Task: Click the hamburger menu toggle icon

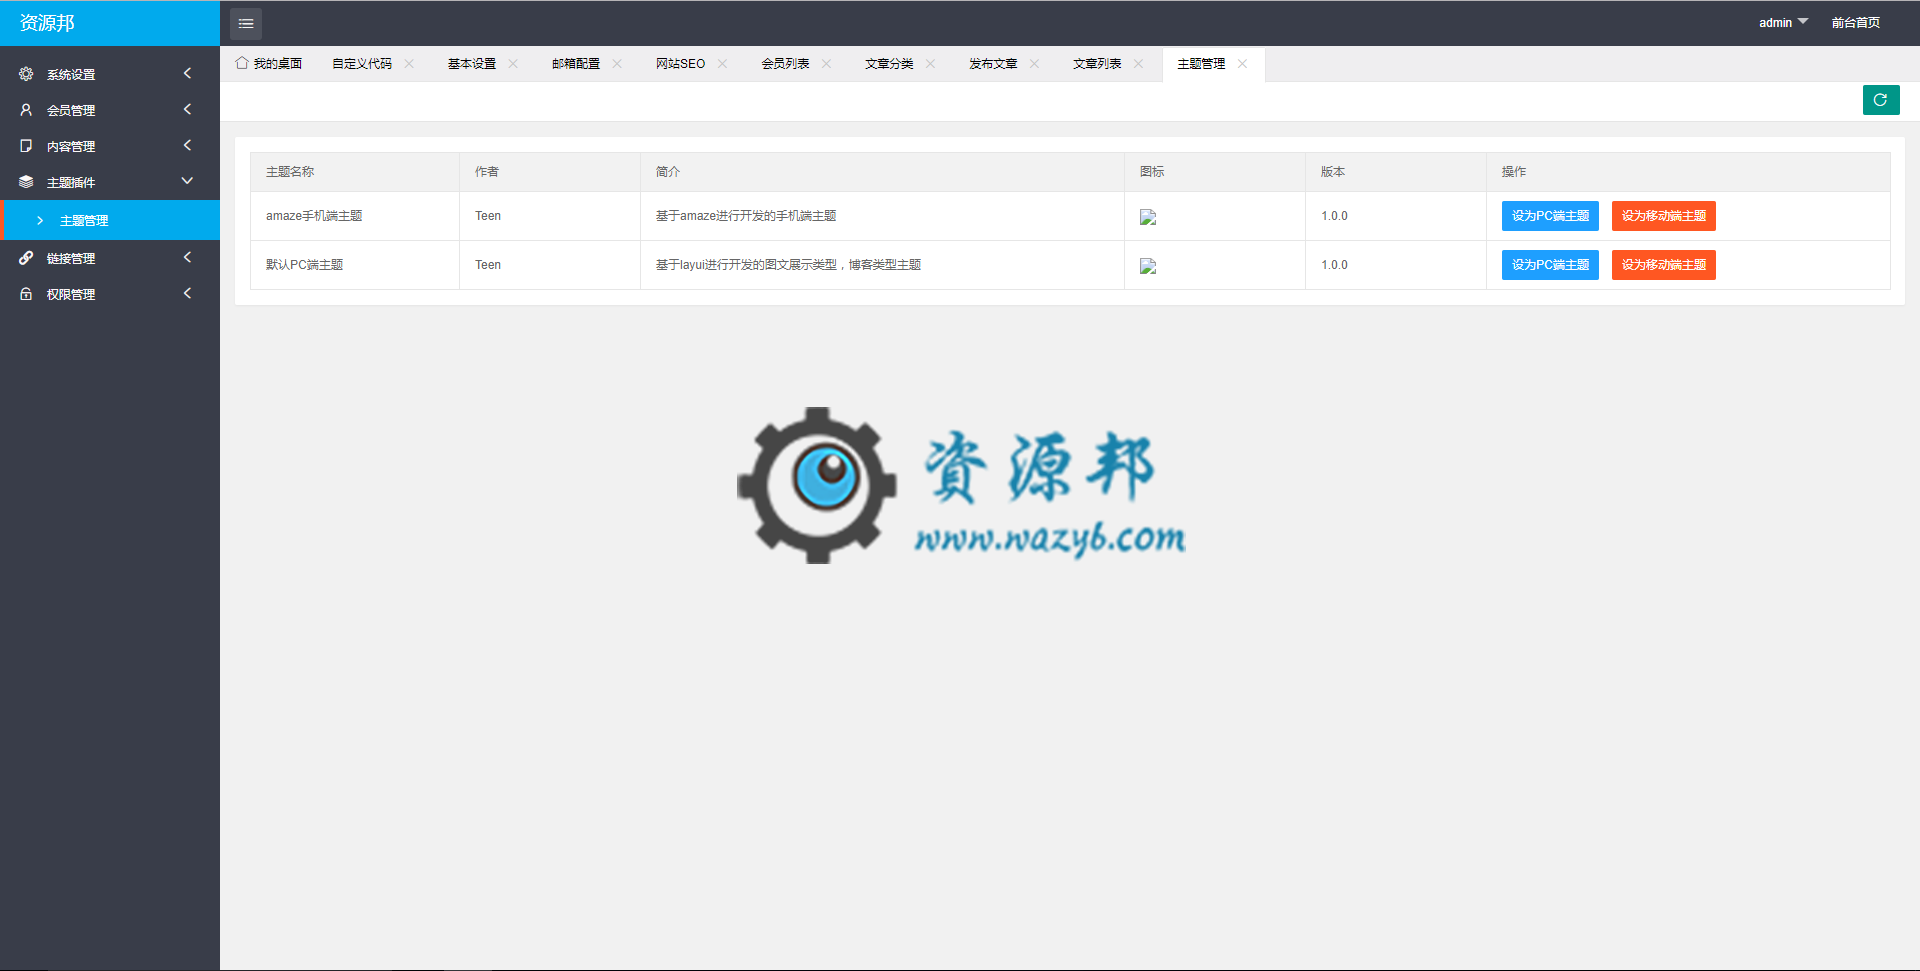Action: 246,23
